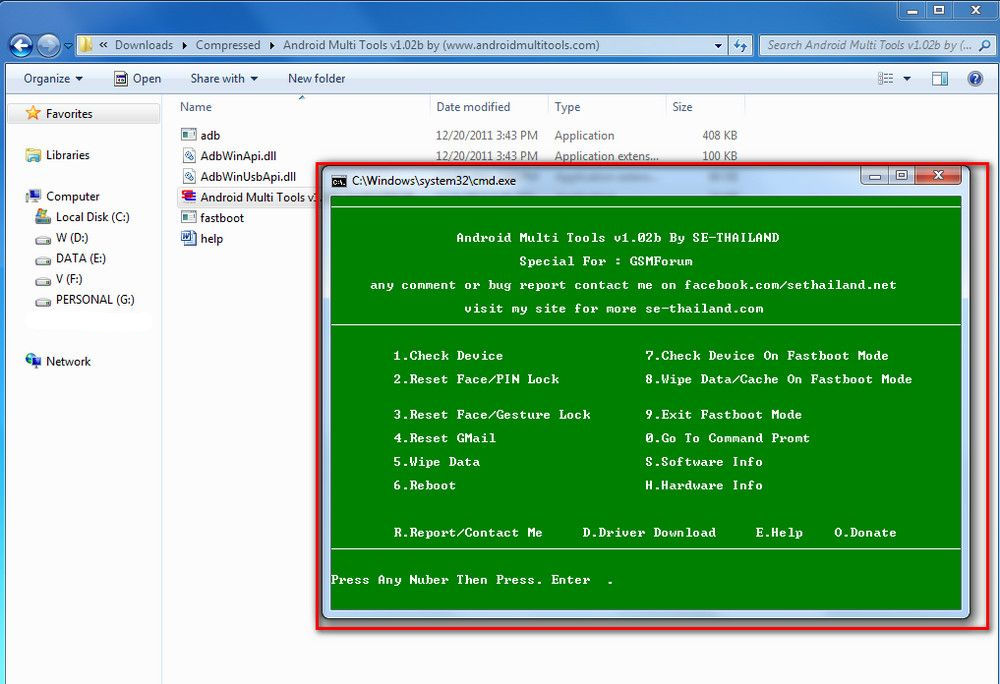
Task: Click the Forward navigation arrow in Explorer
Action: point(48,45)
